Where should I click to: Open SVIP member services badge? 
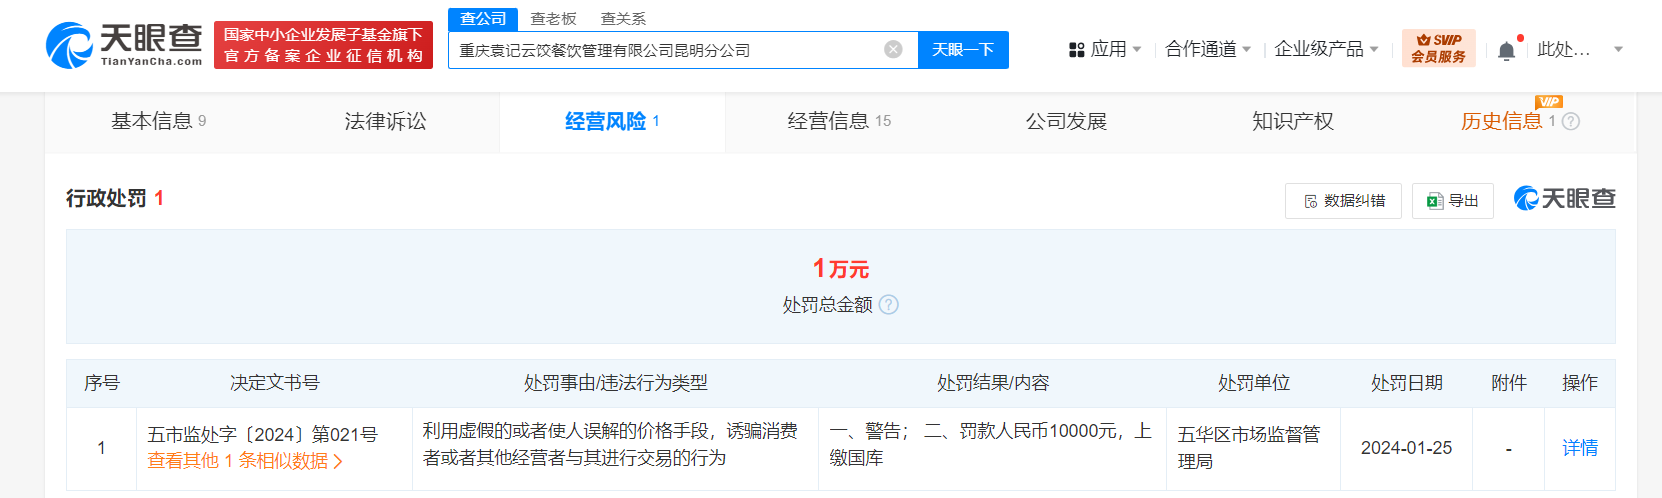1438,48
